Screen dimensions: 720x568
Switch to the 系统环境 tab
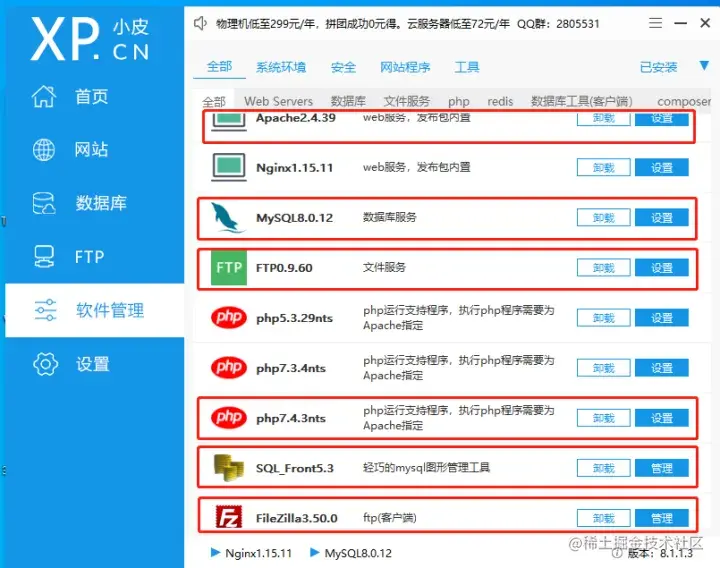281,67
